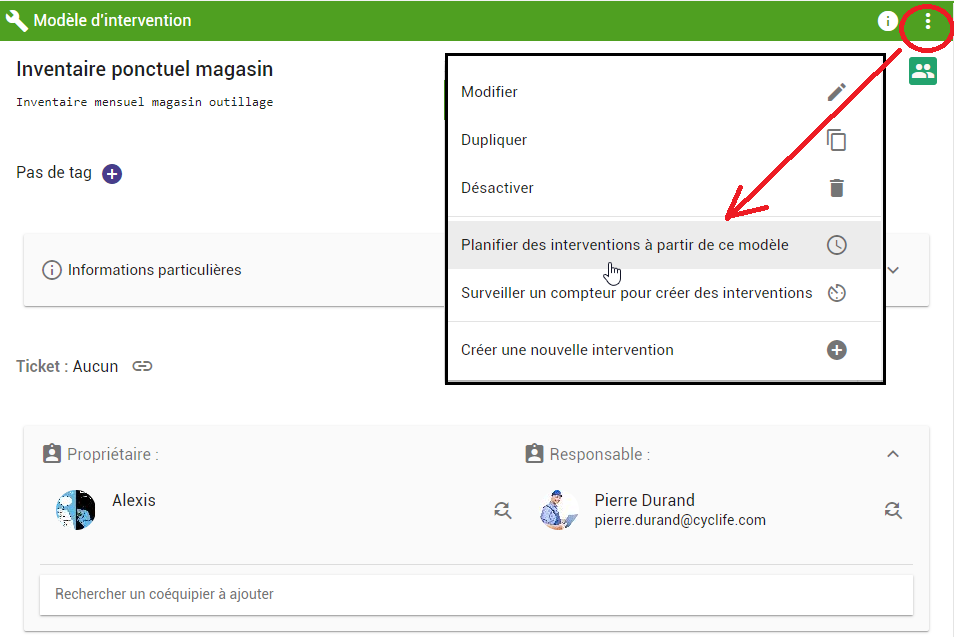The image size is (954, 637).
Task: Click the counter gauge icon in menu
Action: 837,293
